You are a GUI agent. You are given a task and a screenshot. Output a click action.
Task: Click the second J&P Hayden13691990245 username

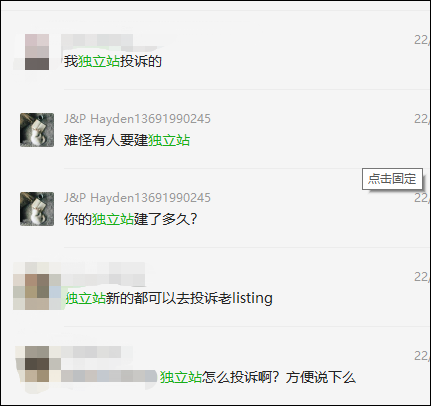tap(137, 198)
